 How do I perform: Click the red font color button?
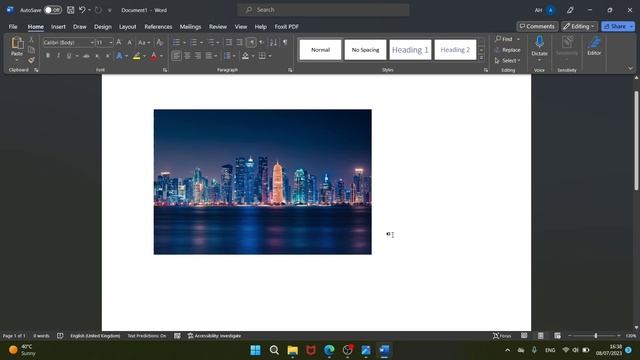pos(153,56)
